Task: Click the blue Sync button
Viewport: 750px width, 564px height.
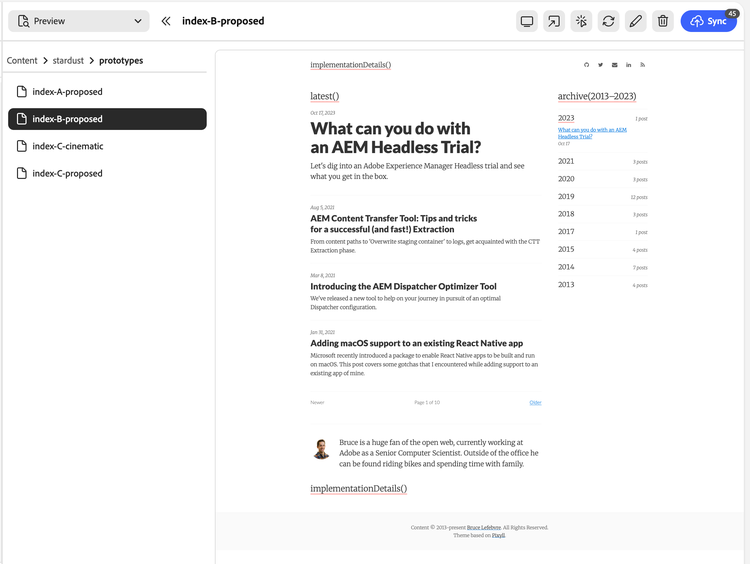Action: coord(708,21)
